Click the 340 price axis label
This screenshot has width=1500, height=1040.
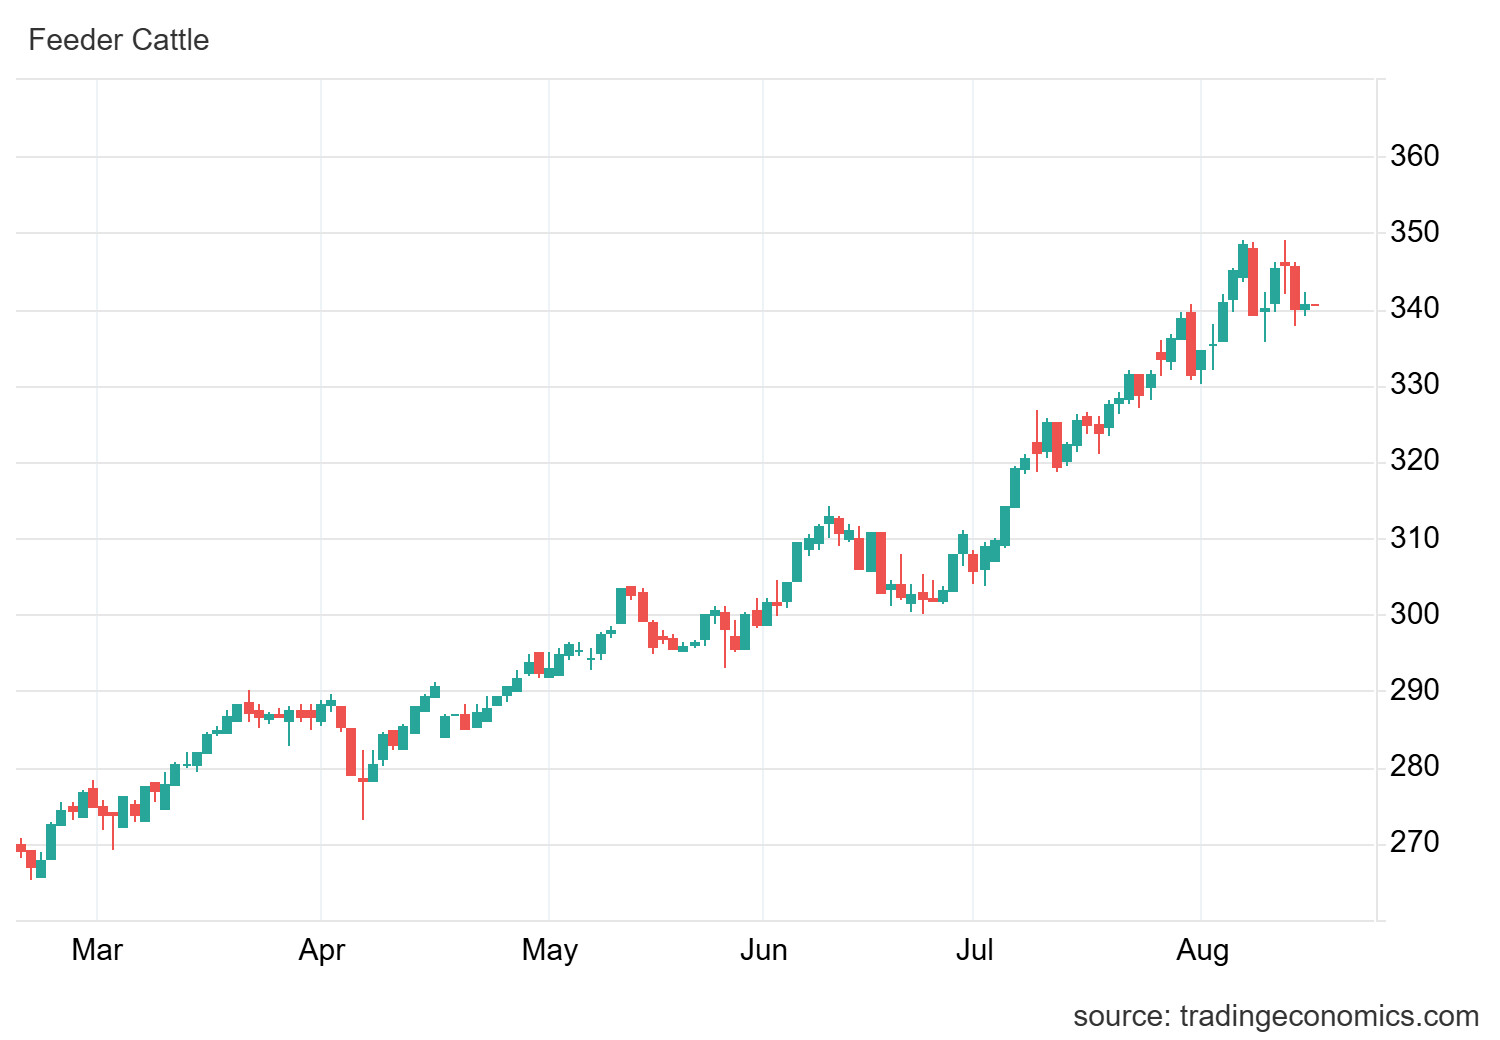click(x=1414, y=309)
